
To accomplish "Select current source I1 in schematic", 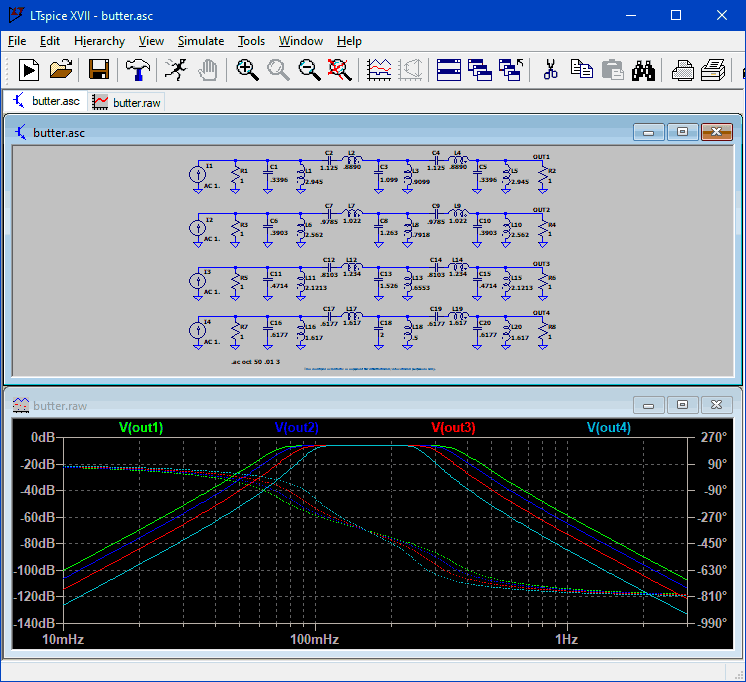I will (x=197, y=174).
